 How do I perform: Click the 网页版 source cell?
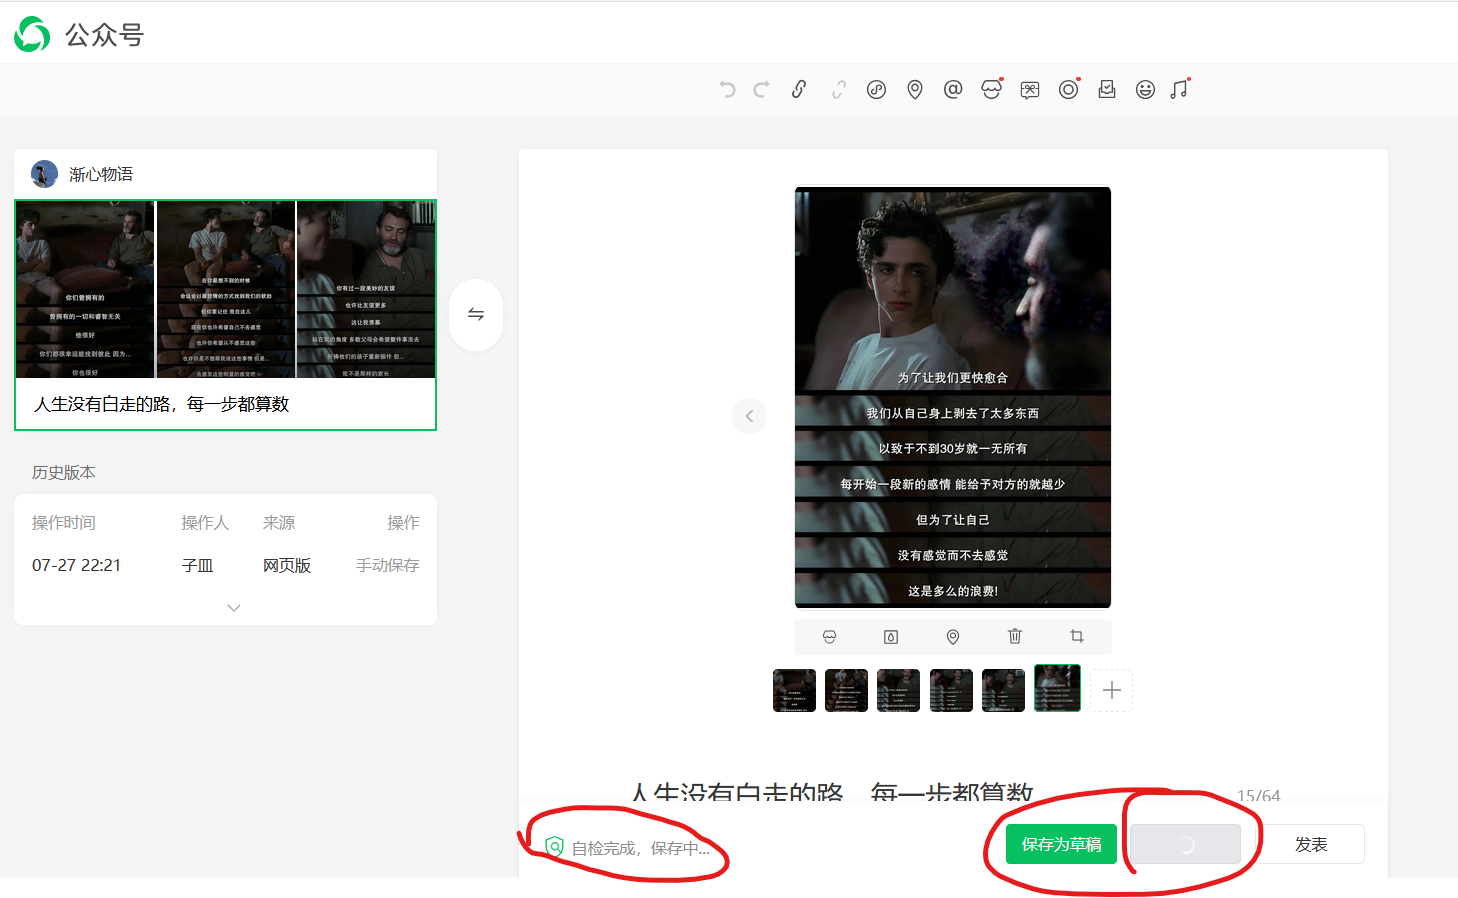pos(287,565)
